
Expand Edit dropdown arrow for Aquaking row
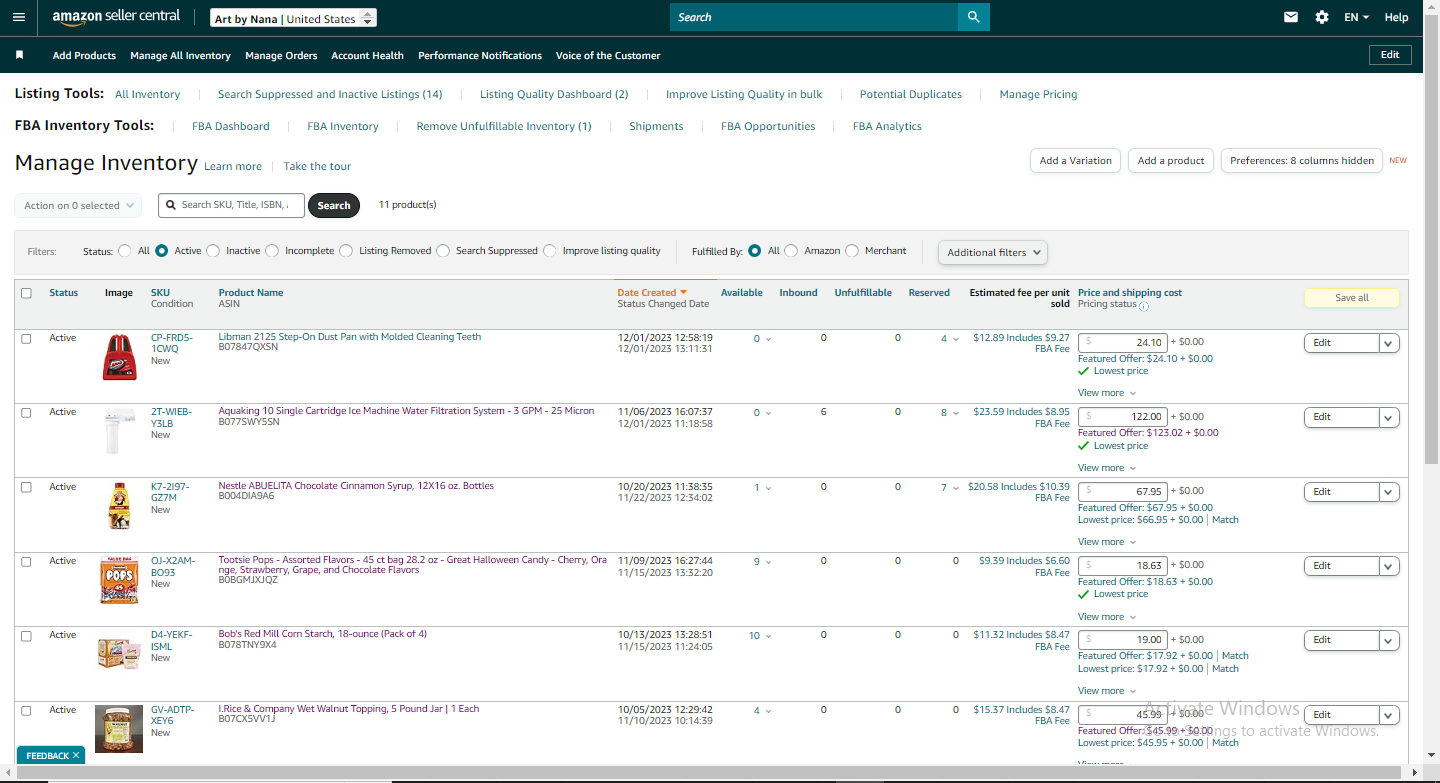pos(1389,417)
